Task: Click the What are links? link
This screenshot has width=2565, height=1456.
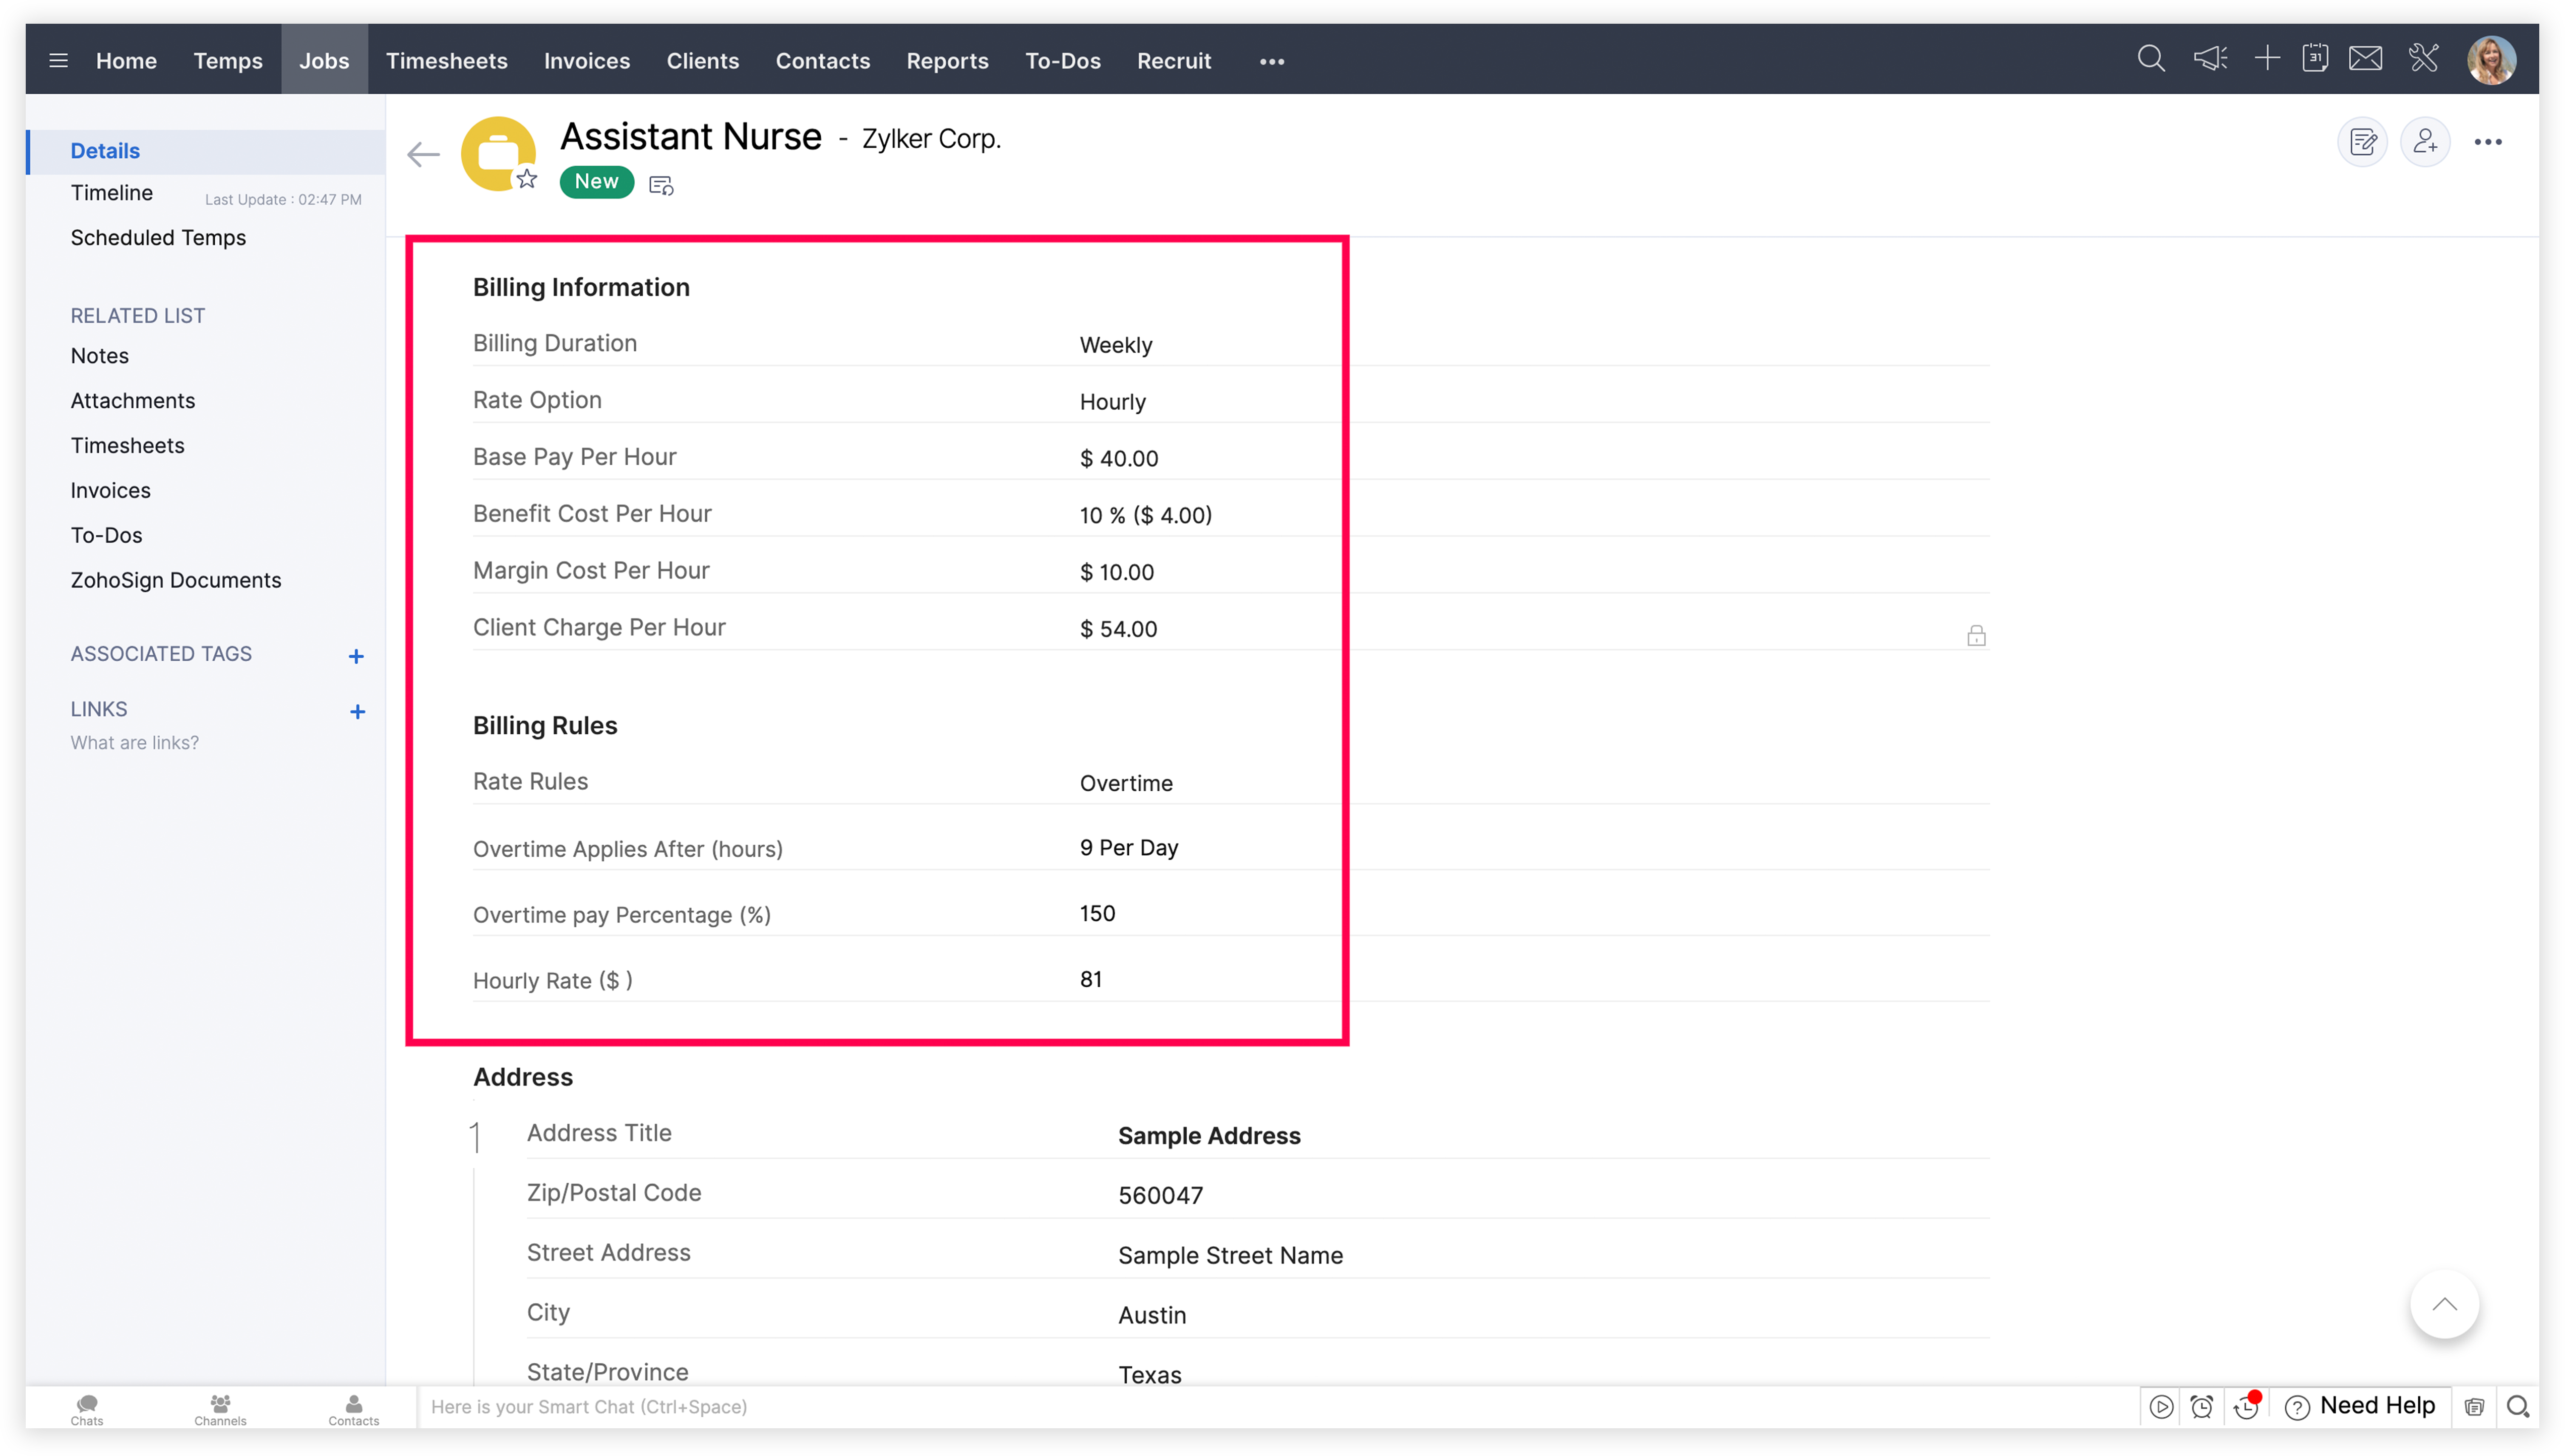Action: (134, 742)
